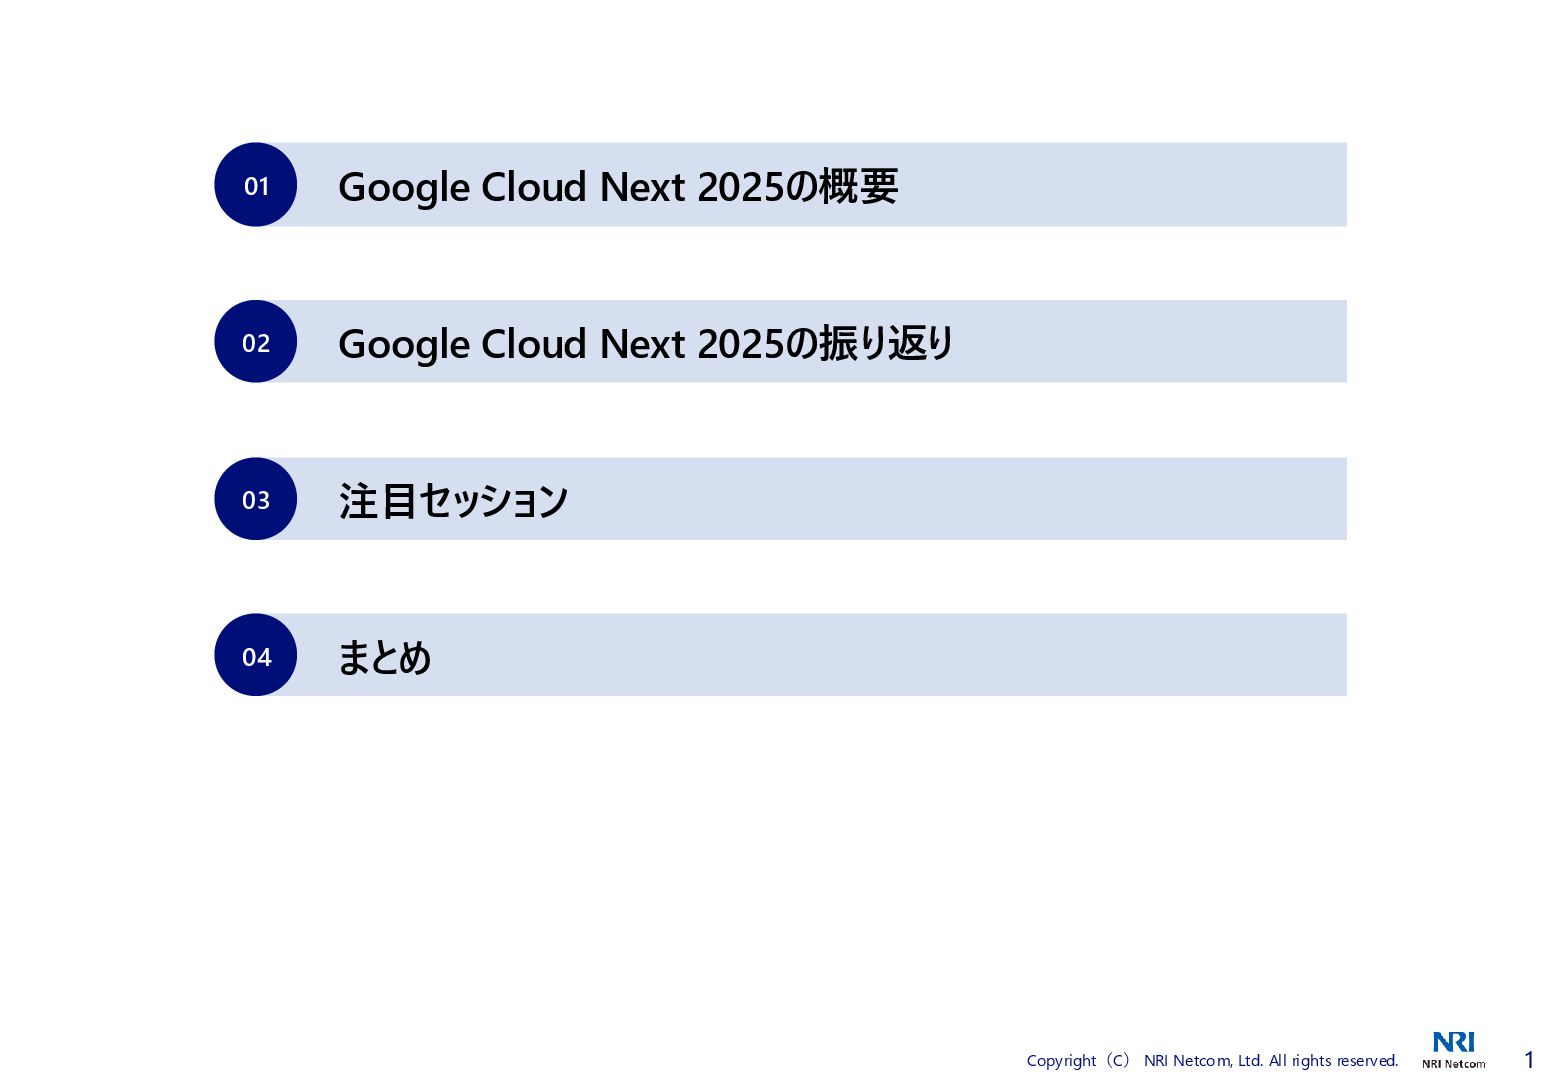Select the 02 circle badge
This screenshot has height=1080, width=1560.
point(256,342)
